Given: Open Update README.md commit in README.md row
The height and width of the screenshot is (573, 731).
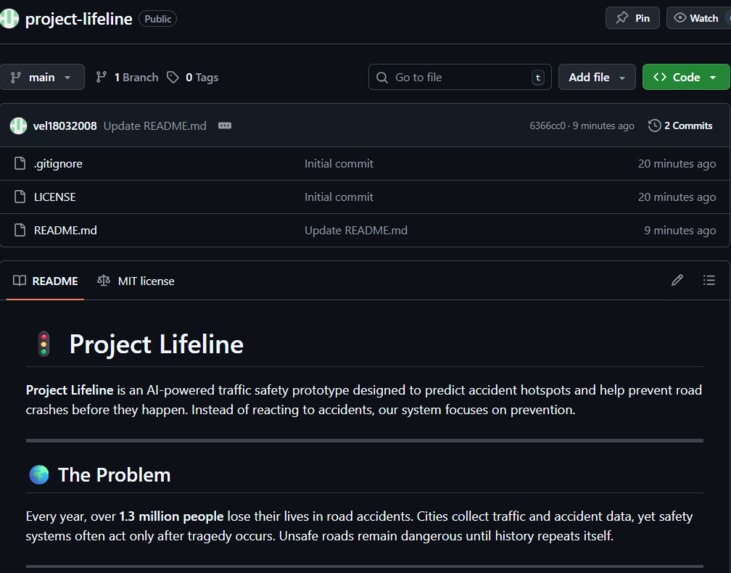Looking at the screenshot, I should (356, 230).
